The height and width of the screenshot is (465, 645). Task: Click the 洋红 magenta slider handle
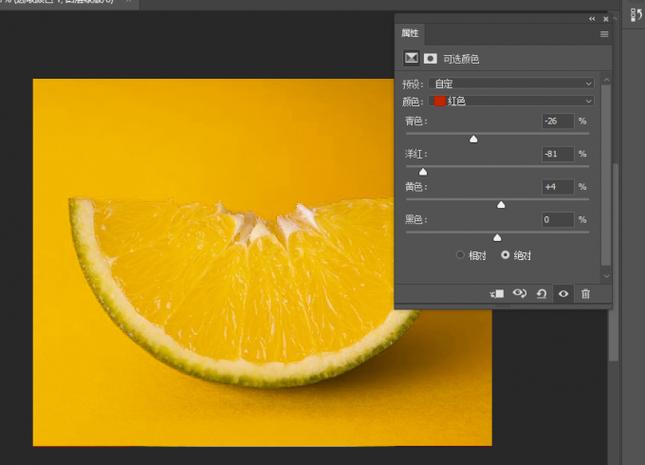point(423,172)
